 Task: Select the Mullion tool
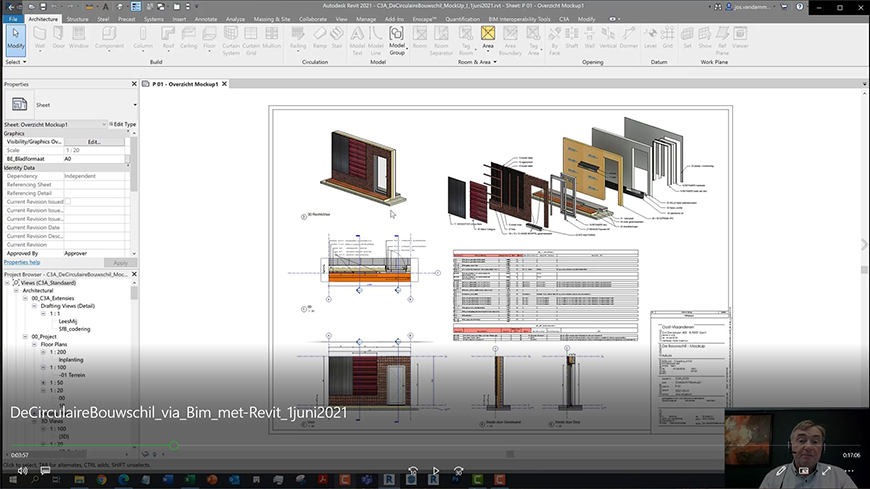tap(271, 38)
